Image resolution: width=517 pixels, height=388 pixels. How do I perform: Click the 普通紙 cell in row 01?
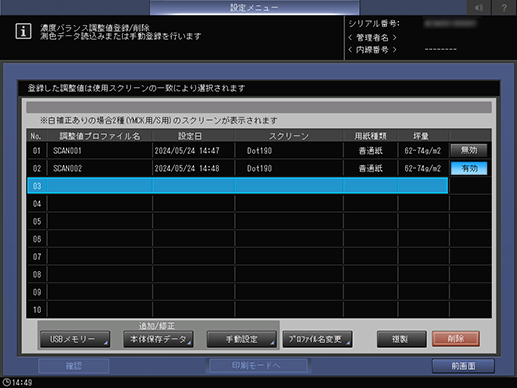pos(370,151)
